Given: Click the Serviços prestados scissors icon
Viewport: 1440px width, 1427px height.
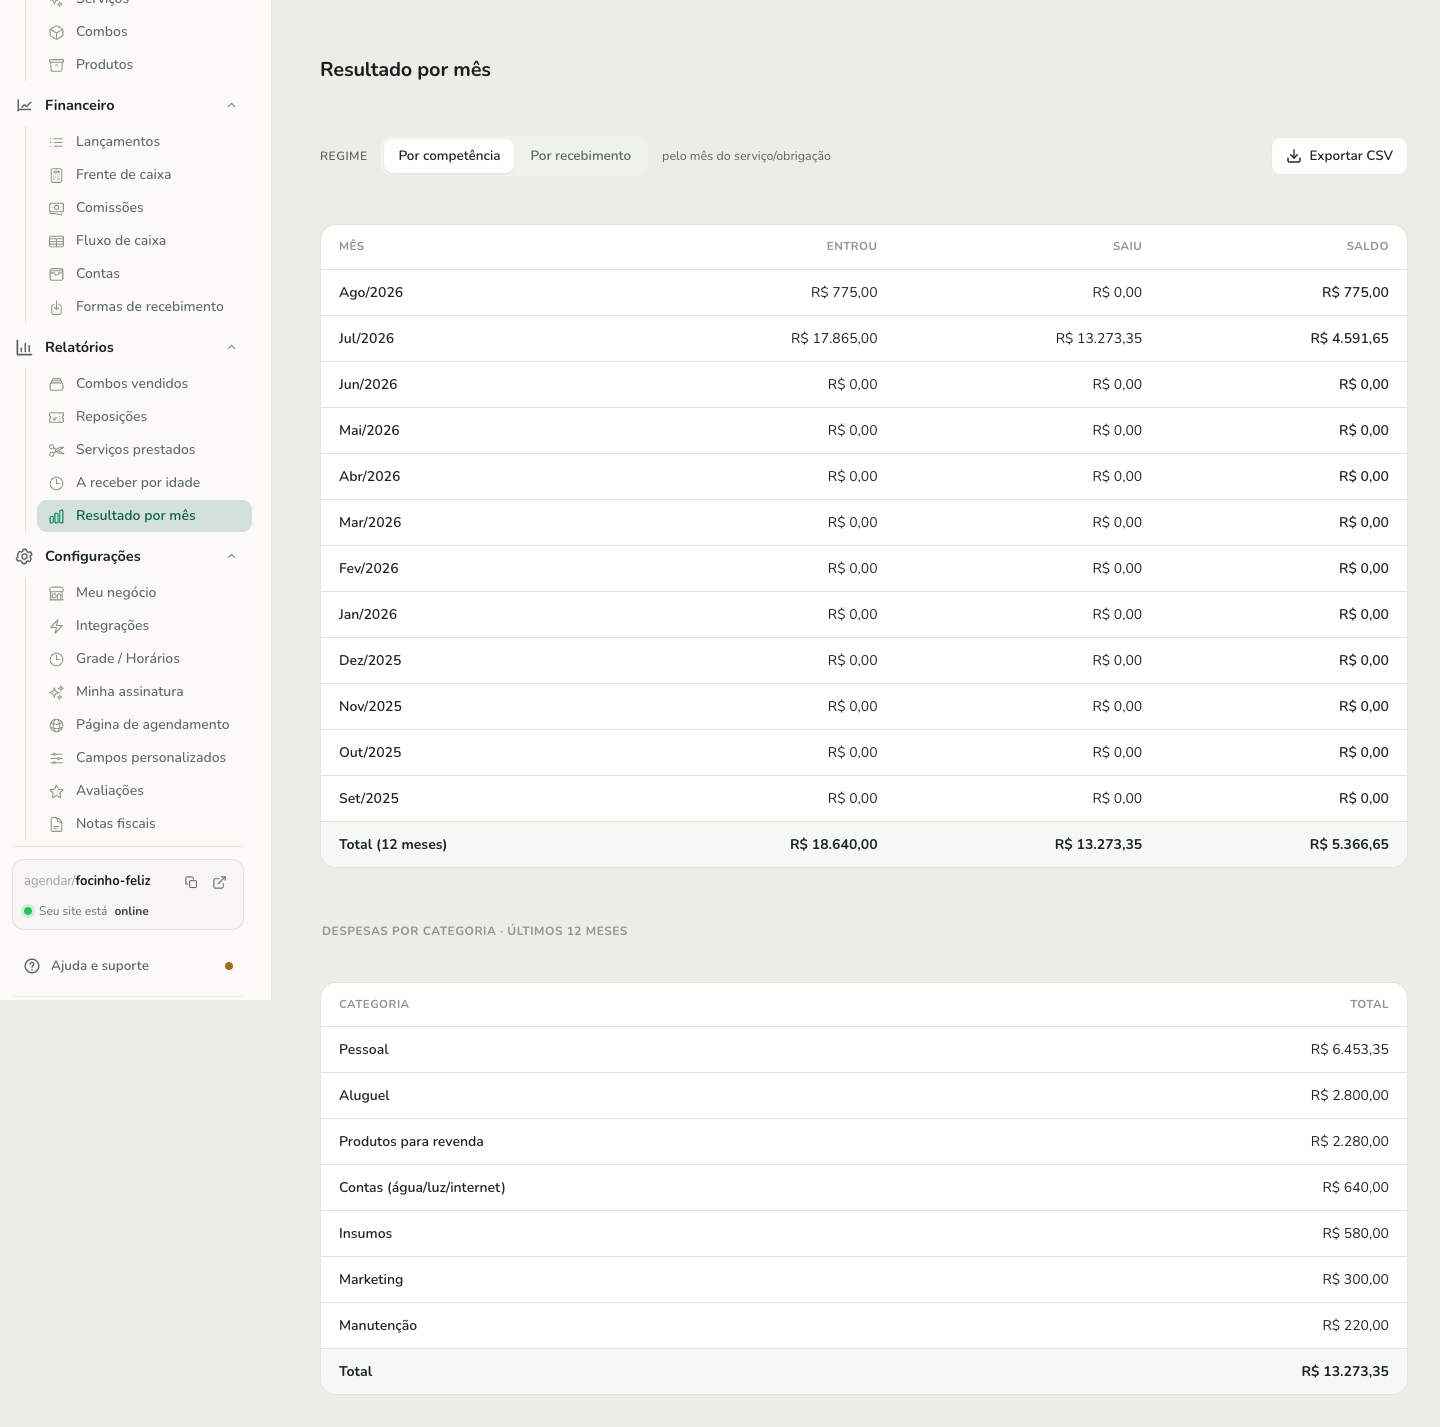Looking at the screenshot, I should pyautogui.click(x=57, y=450).
